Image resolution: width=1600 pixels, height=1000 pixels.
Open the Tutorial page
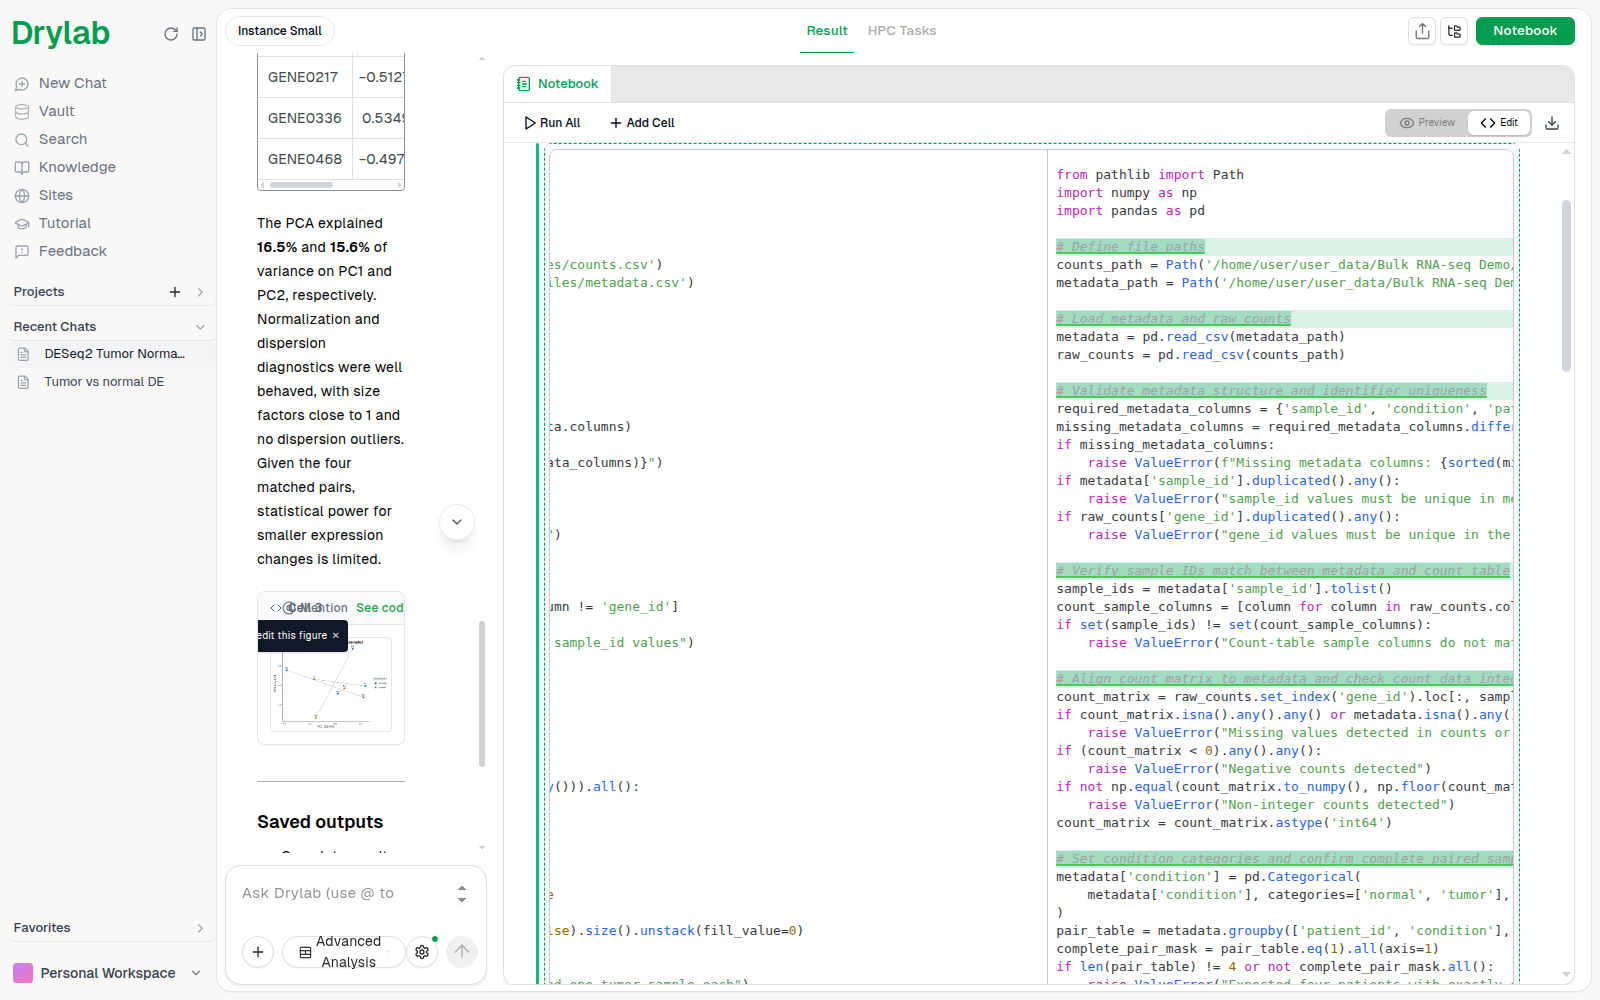[x=64, y=223]
